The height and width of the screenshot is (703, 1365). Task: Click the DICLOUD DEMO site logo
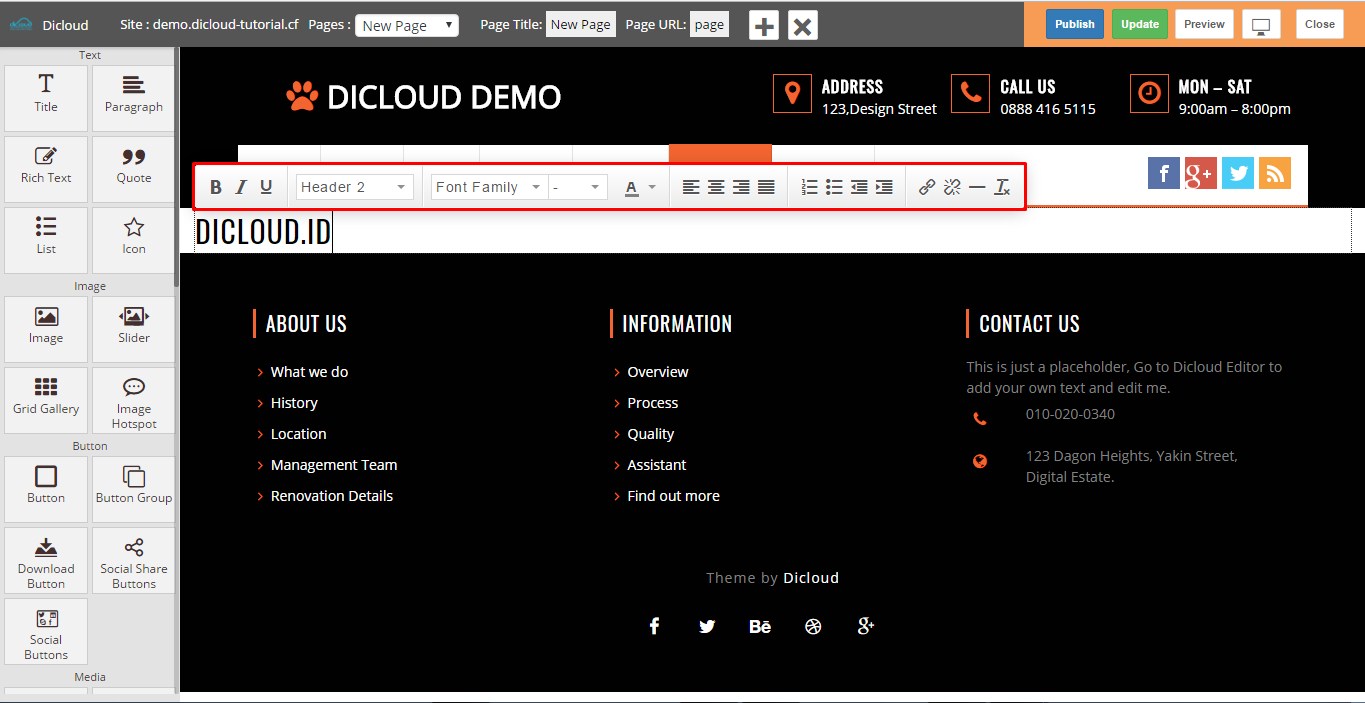[423, 97]
